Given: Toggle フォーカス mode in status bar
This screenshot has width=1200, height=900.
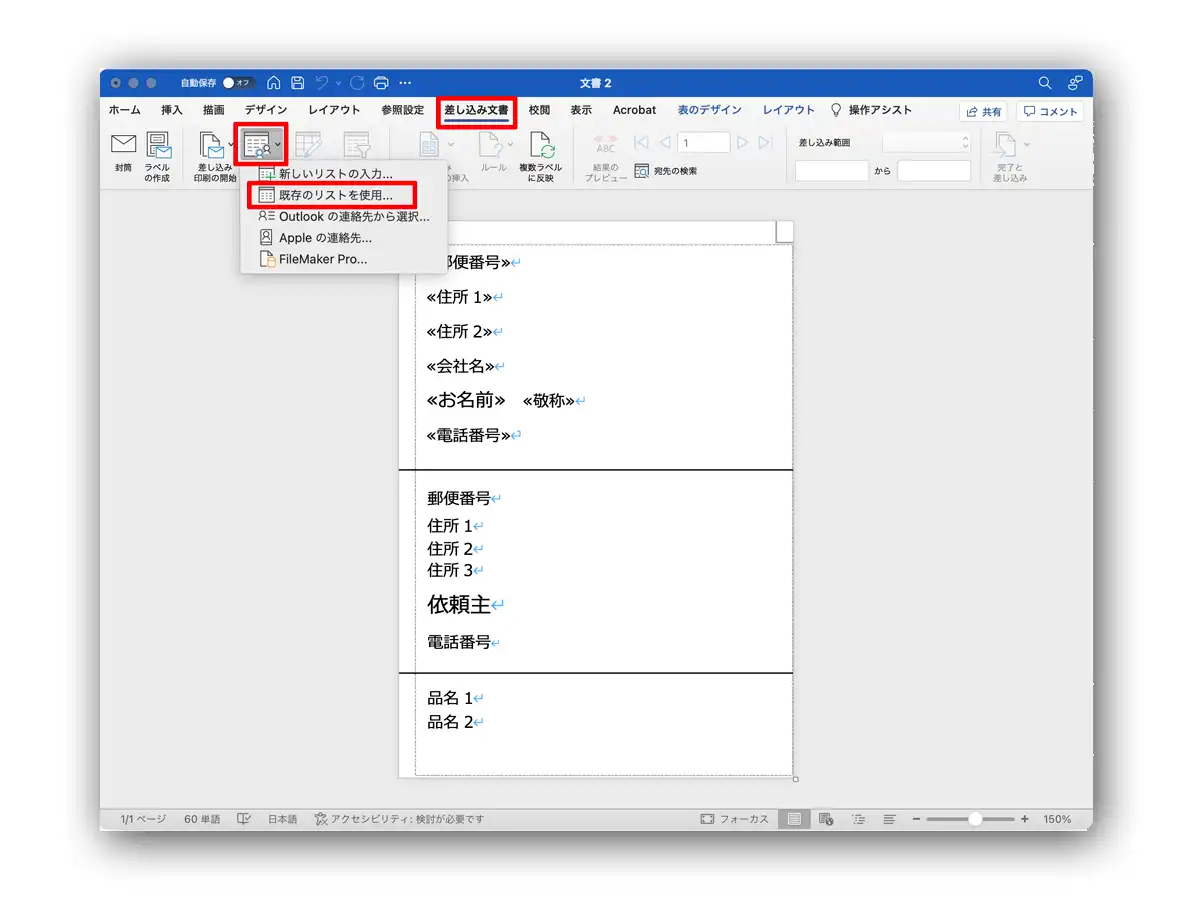Looking at the screenshot, I should [735, 819].
